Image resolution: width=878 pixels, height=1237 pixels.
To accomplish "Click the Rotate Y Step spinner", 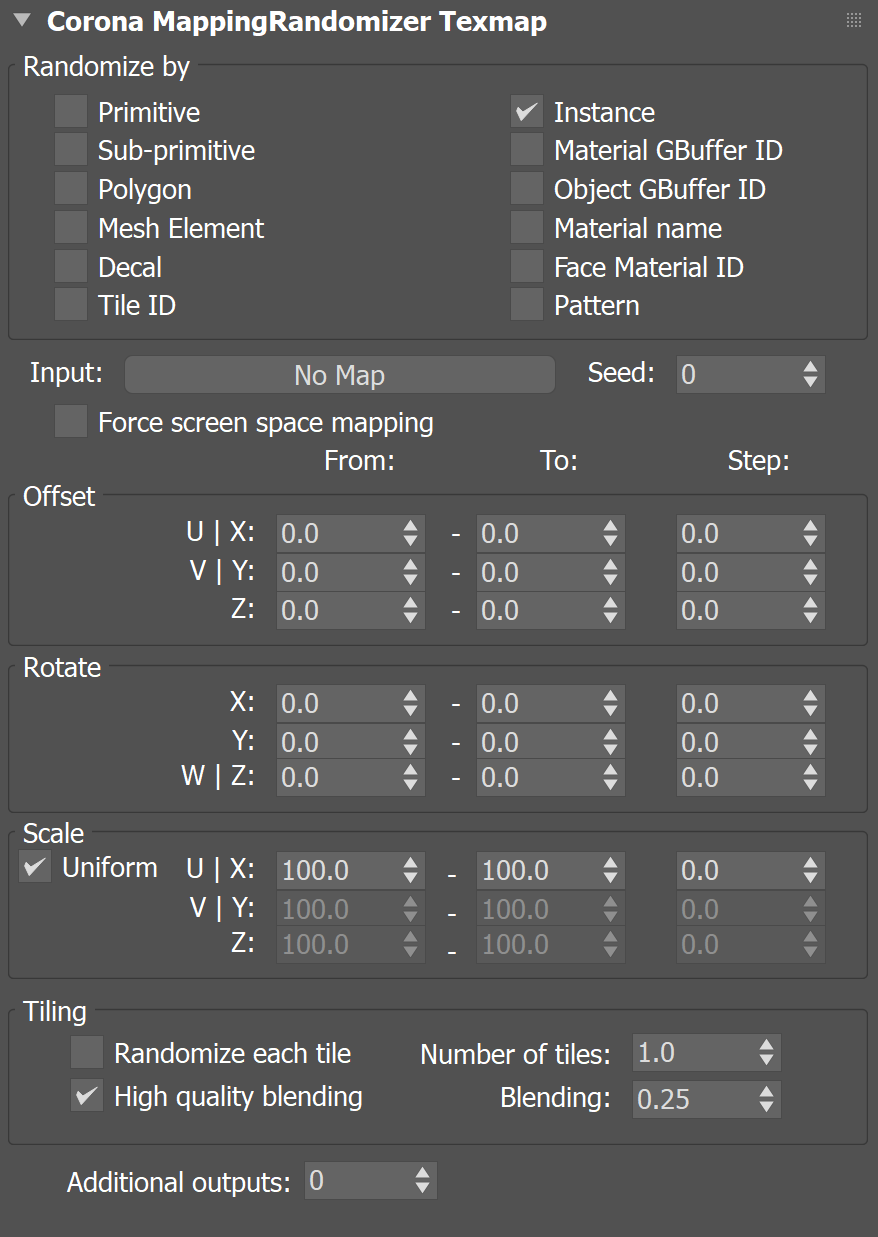I will (x=811, y=741).
